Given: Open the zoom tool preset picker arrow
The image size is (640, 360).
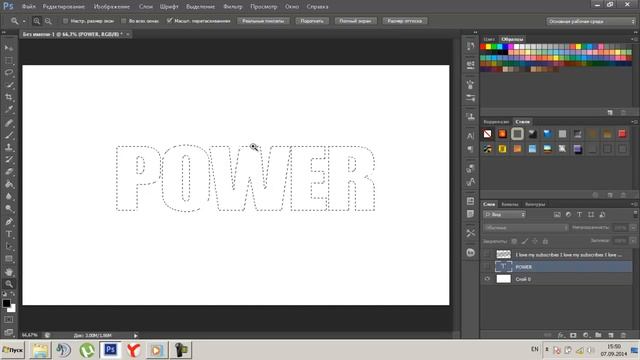Looking at the screenshot, I should click(x=24, y=21).
